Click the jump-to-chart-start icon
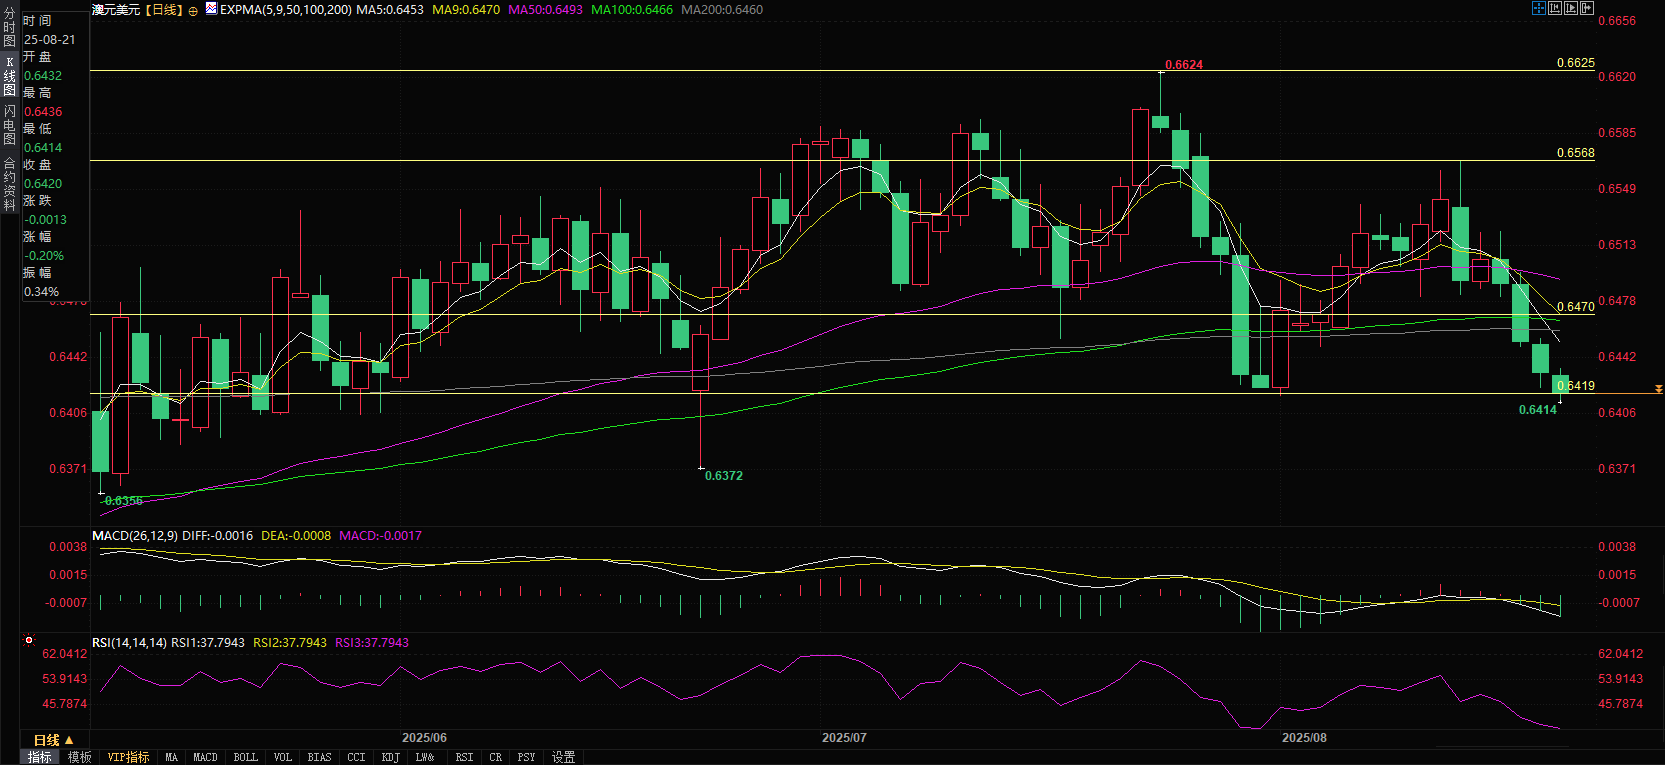Screen dimensions: 1665x765 click(x=1555, y=8)
